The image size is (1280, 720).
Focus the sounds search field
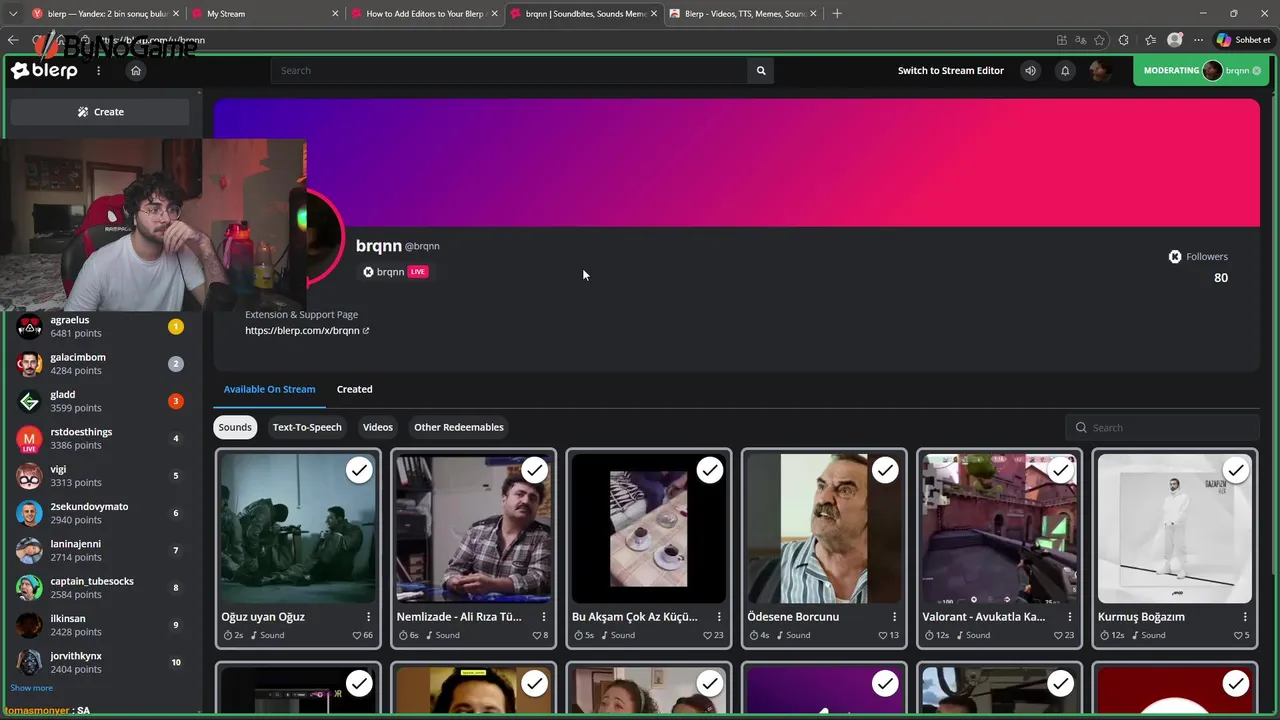1161,428
